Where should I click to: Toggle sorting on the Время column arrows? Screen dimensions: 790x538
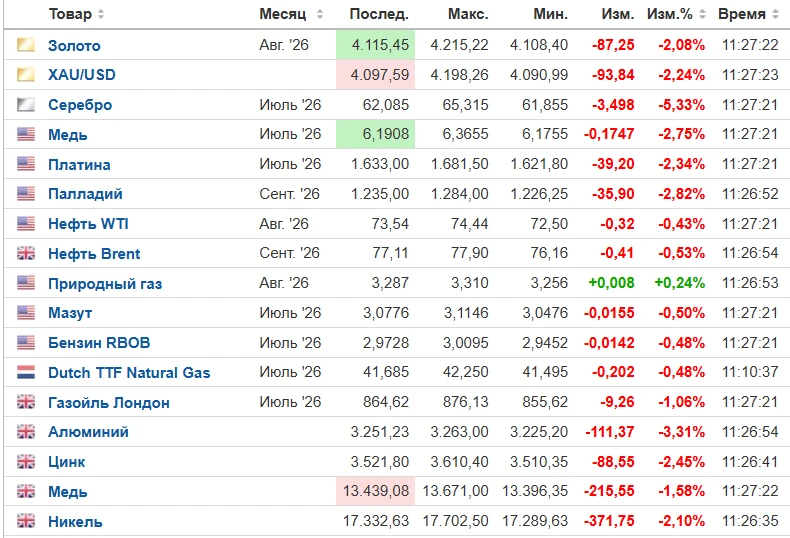coord(775,14)
